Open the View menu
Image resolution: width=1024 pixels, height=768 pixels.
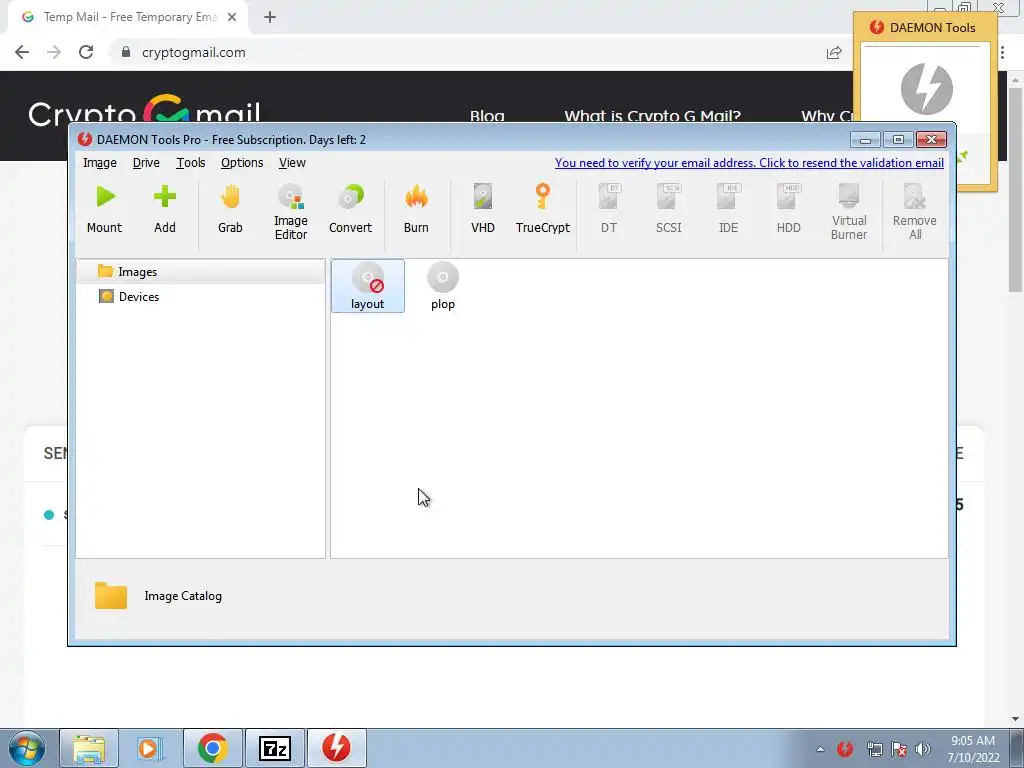(x=292, y=163)
